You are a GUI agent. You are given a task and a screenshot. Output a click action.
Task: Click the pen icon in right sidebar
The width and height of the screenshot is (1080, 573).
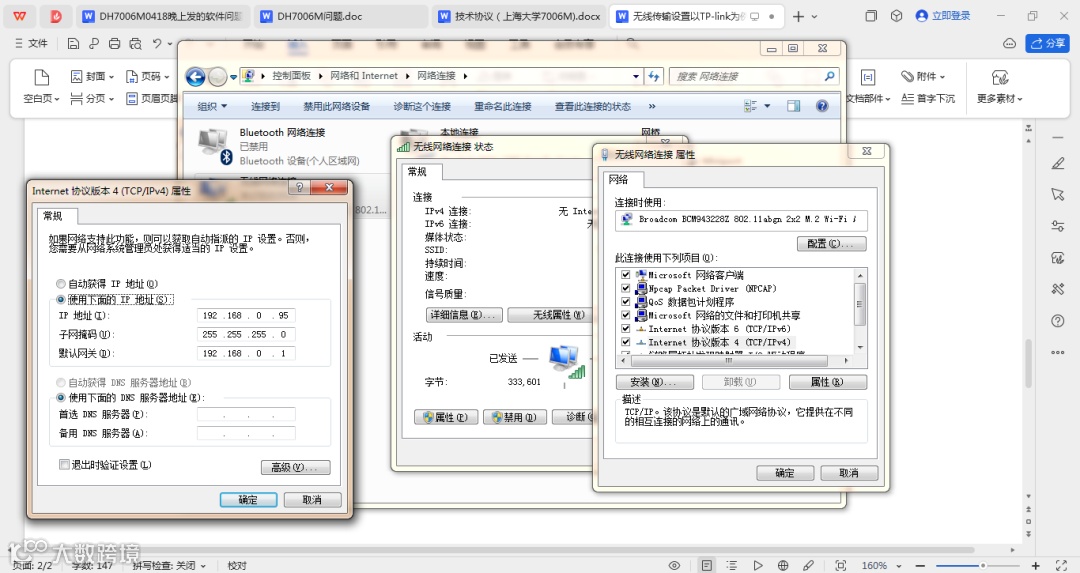point(1058,163)
